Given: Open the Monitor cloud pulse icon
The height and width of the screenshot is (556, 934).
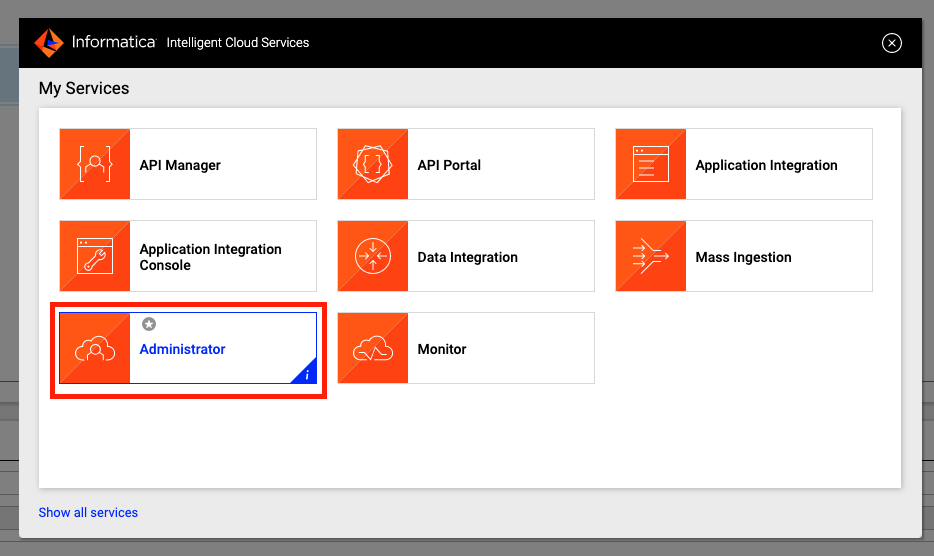Looking at the screenshot, I should pos(373,348).
